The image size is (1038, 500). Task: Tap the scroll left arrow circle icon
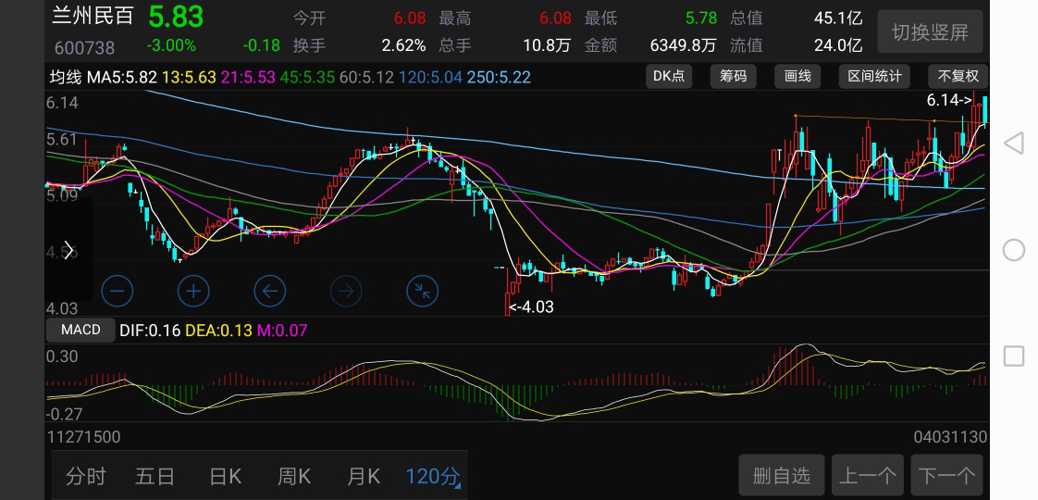270,291
